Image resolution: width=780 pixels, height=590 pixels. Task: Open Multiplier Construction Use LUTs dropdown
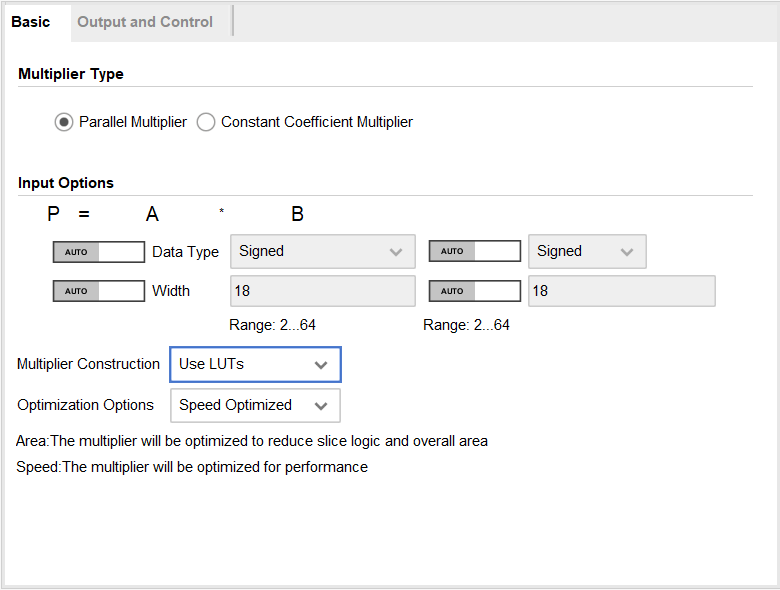(255, 365)
